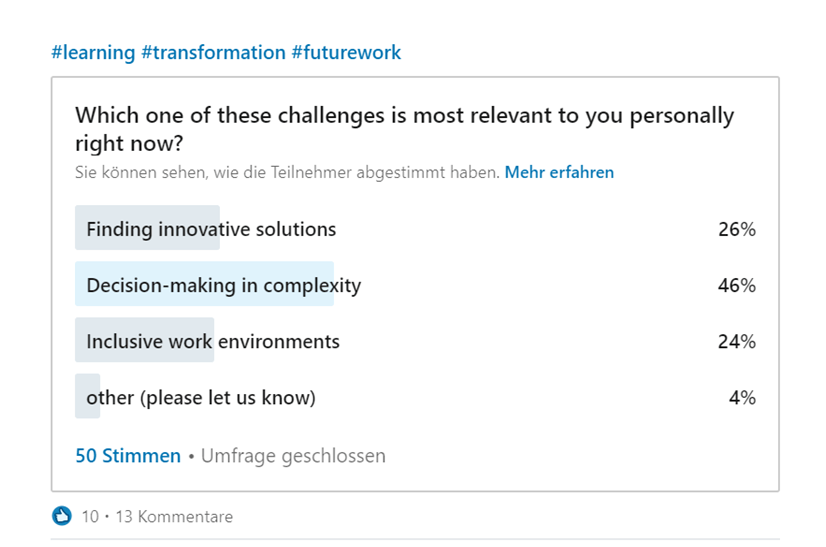The width and height of the screenshot is (826, 547).
Task: Open the '50 Stimmen' voters list
Action: (128, 456)
